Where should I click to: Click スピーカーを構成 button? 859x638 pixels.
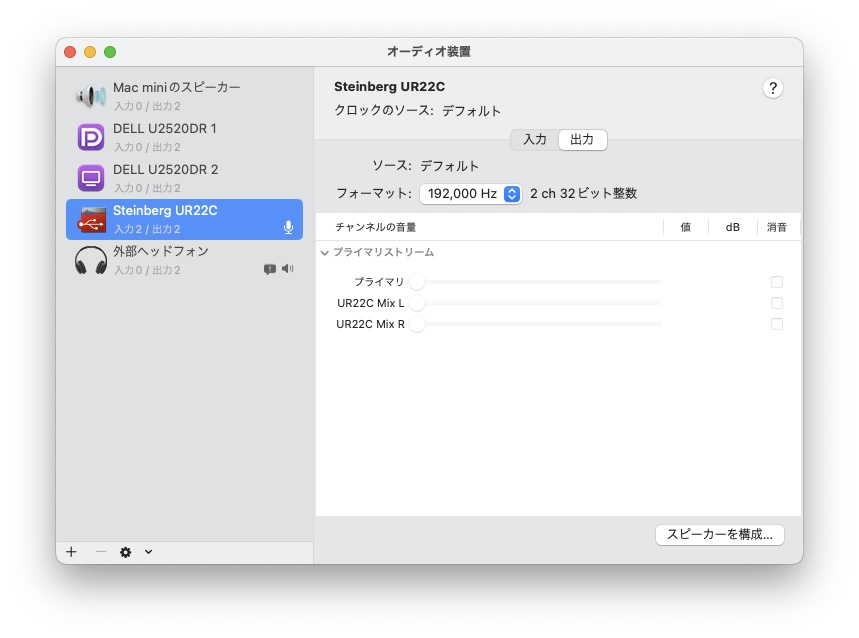click(719, 534)
